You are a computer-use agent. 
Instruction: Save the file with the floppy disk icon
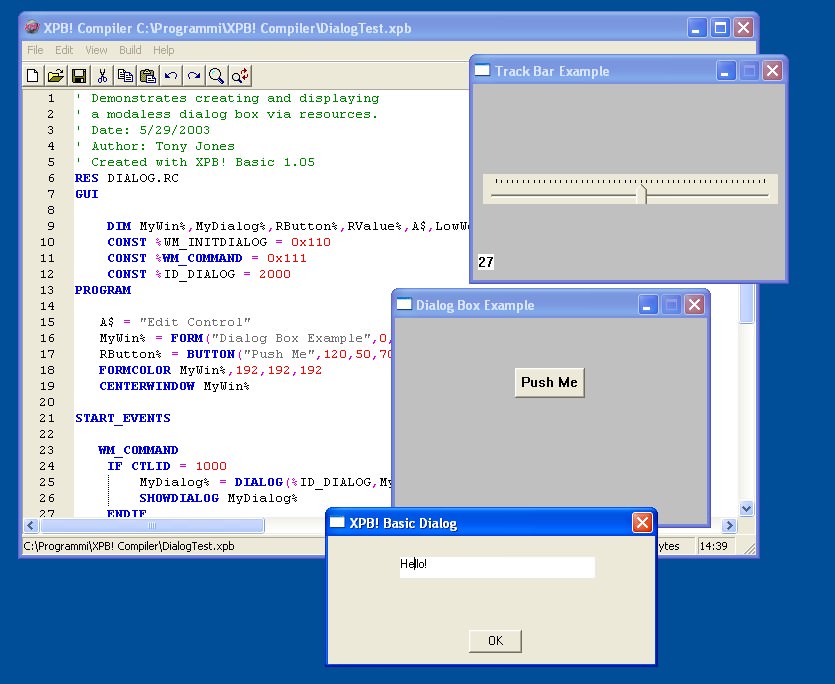click(x=79, y=76)
